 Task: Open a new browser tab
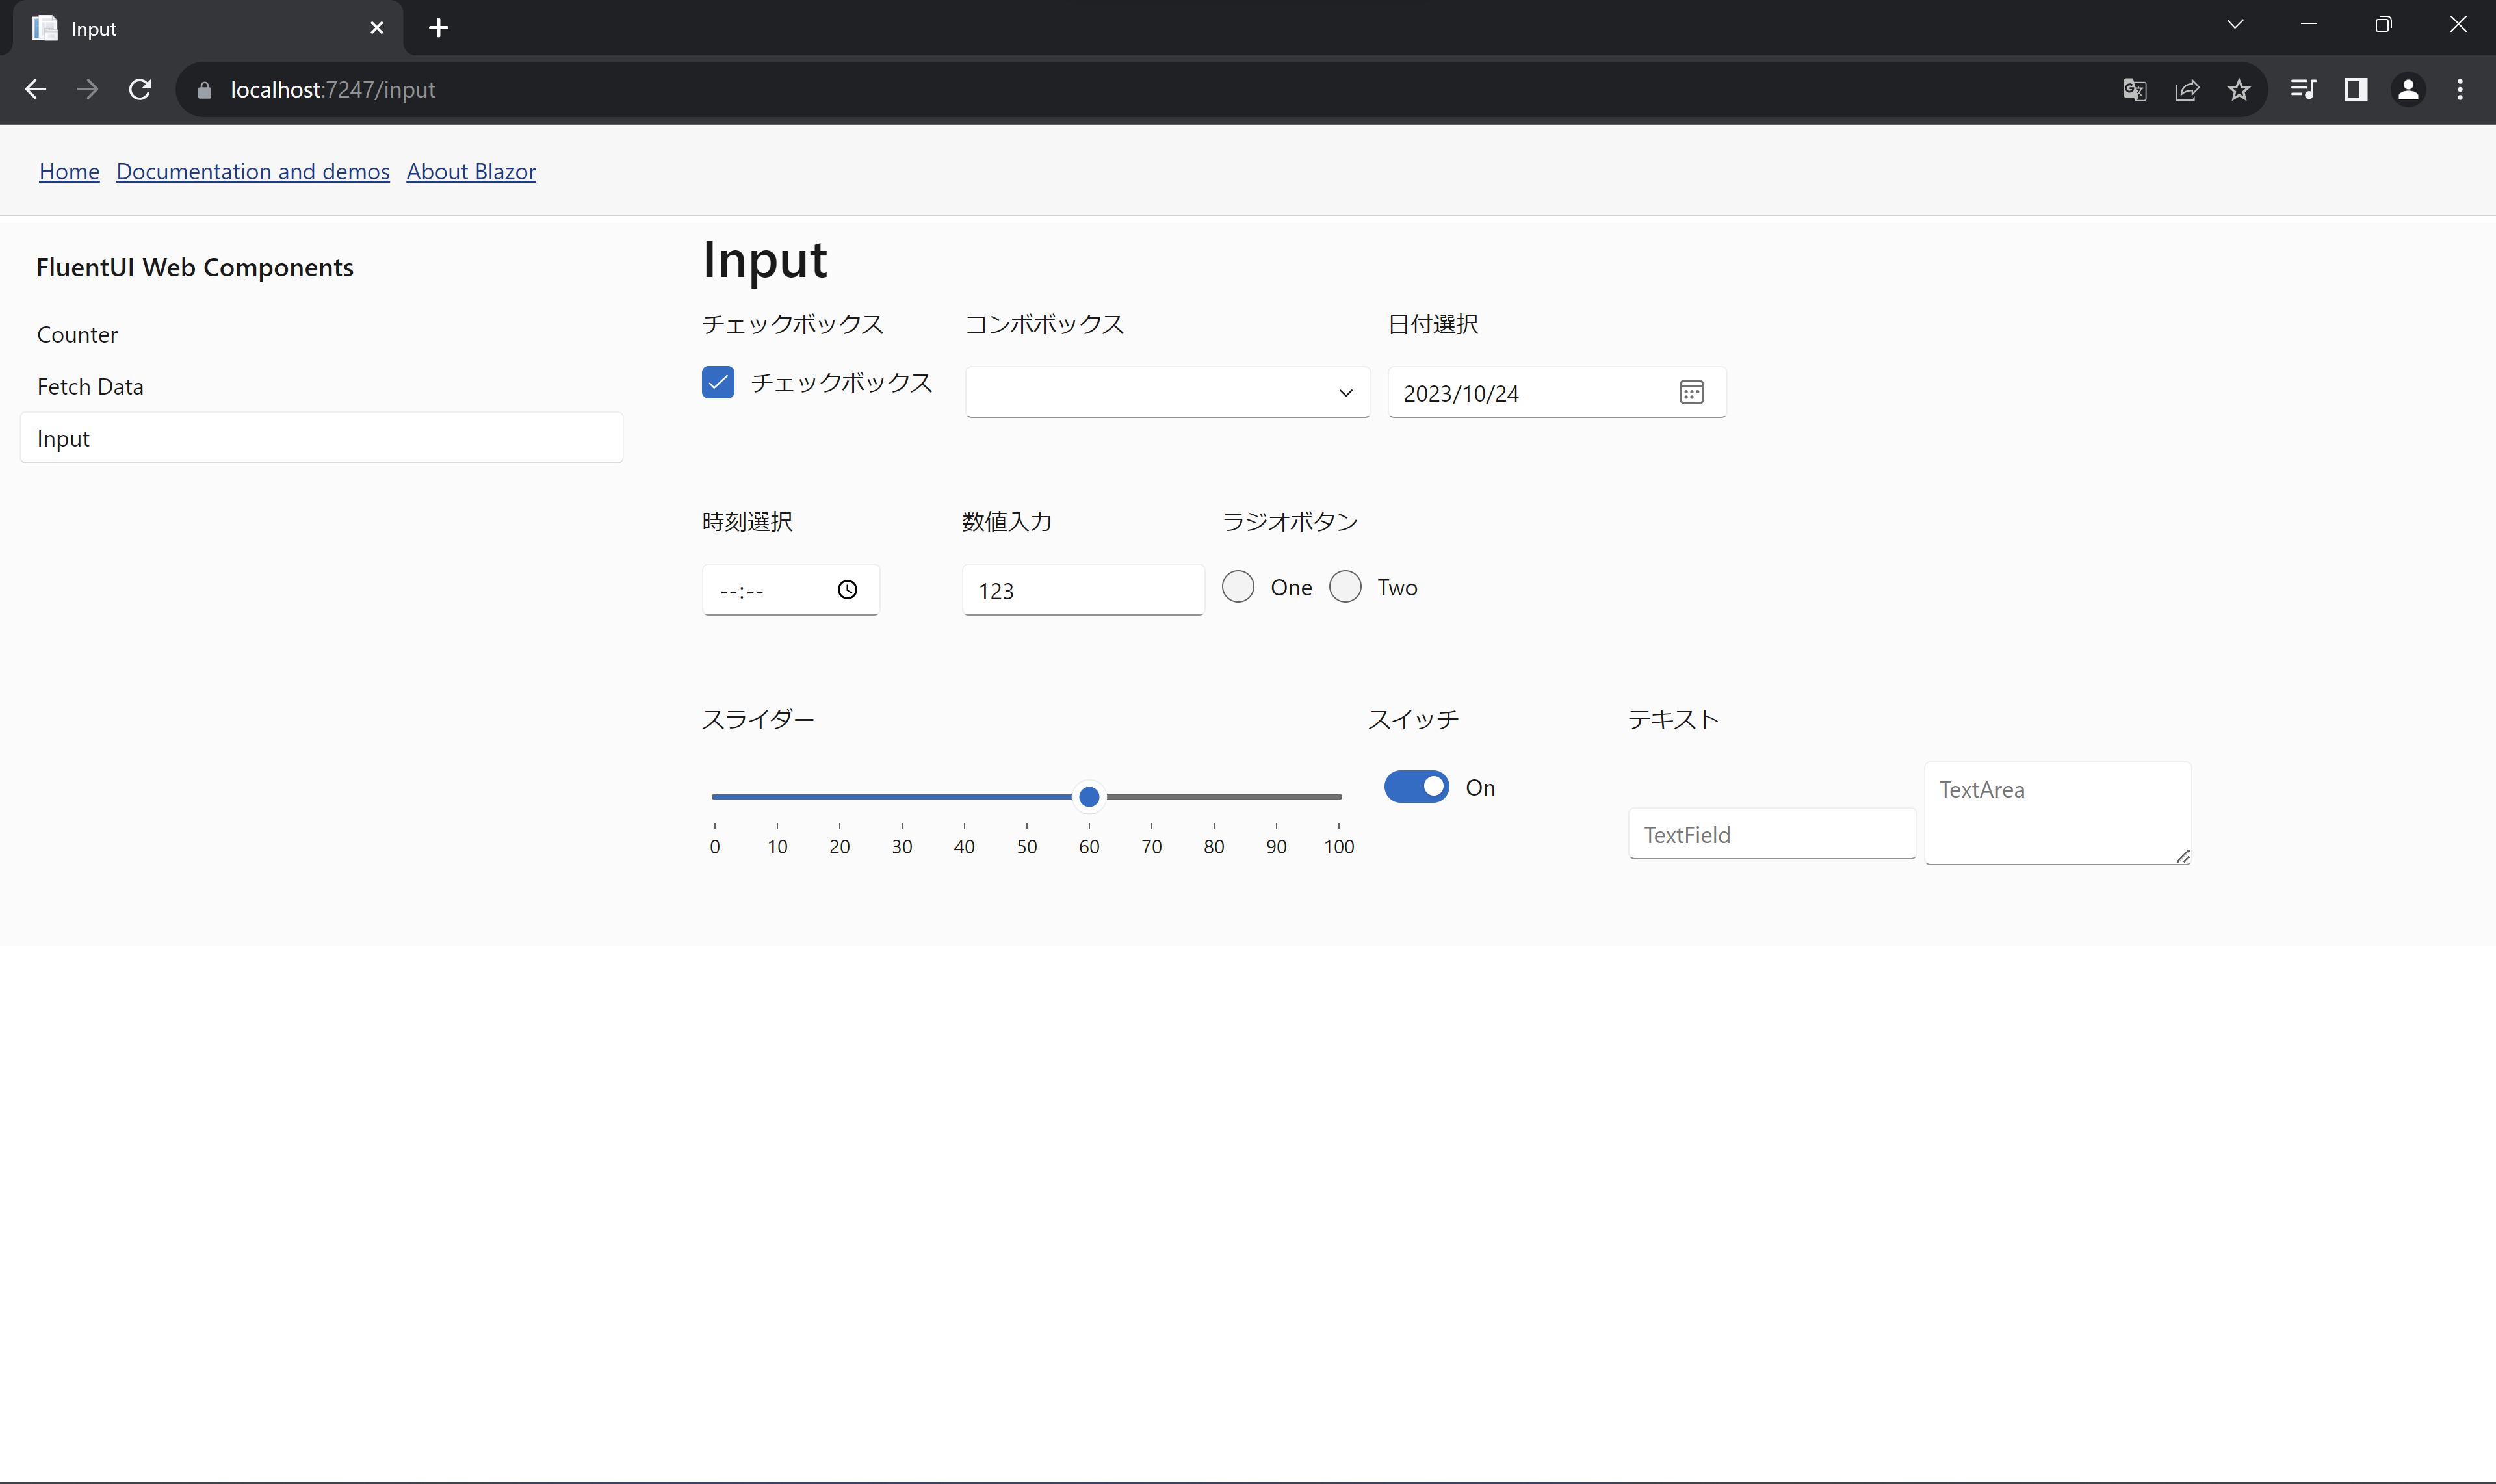tap(438, 28)
